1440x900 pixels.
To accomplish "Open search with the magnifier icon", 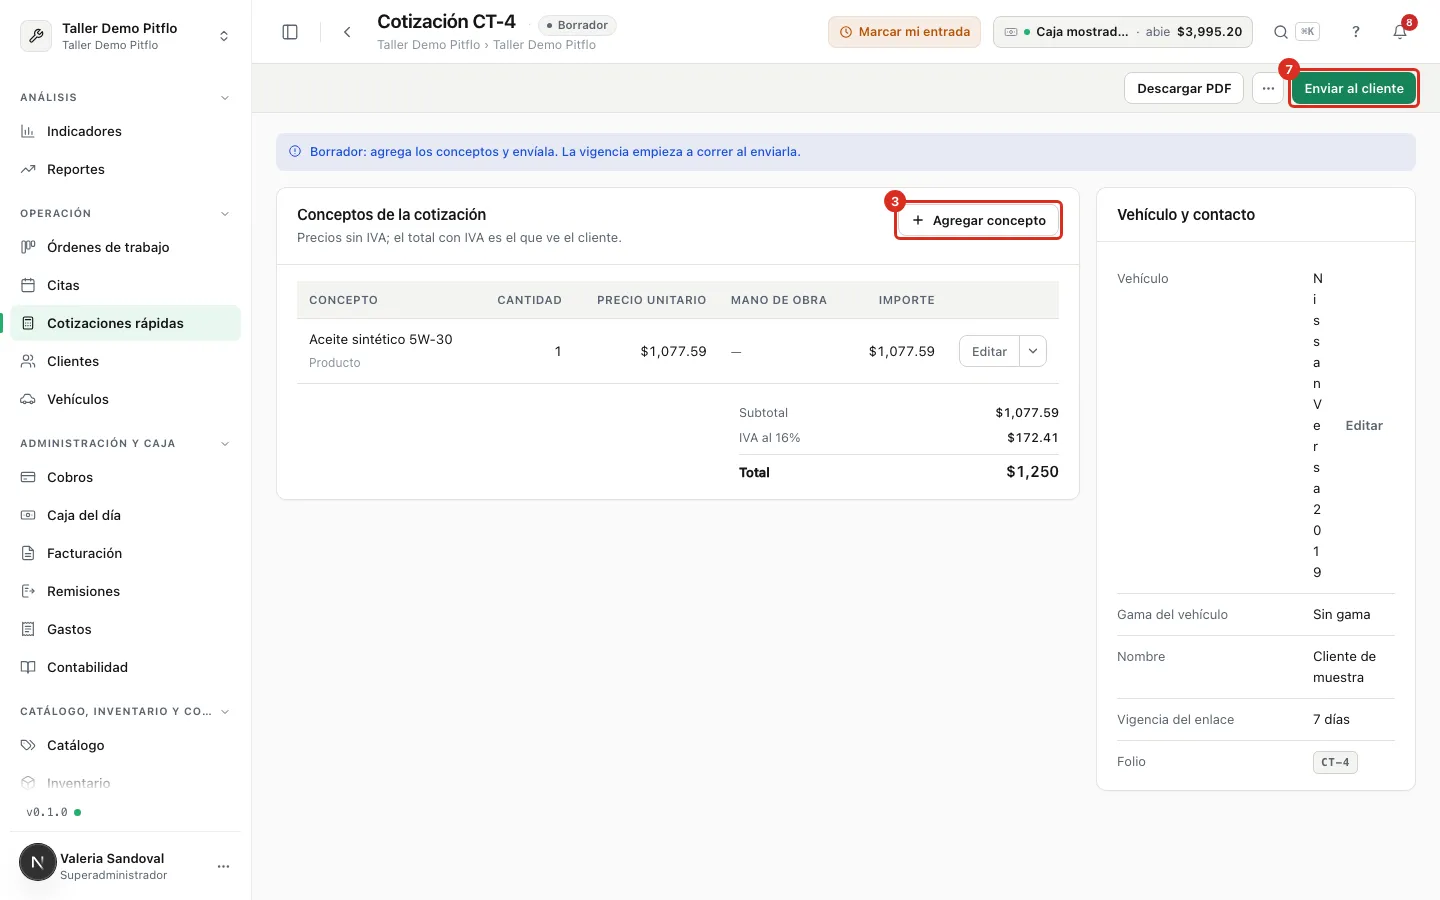I will coord(1281,32).
